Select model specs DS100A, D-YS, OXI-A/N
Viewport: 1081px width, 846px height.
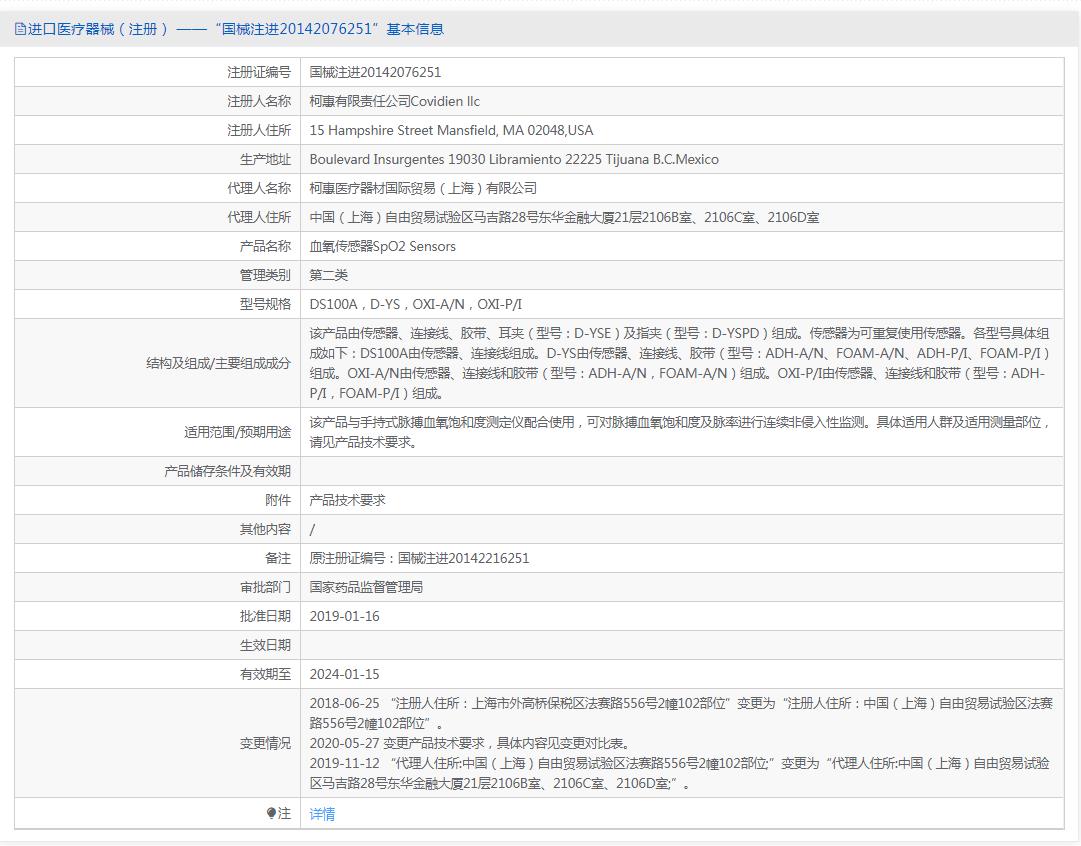[416, 304]
